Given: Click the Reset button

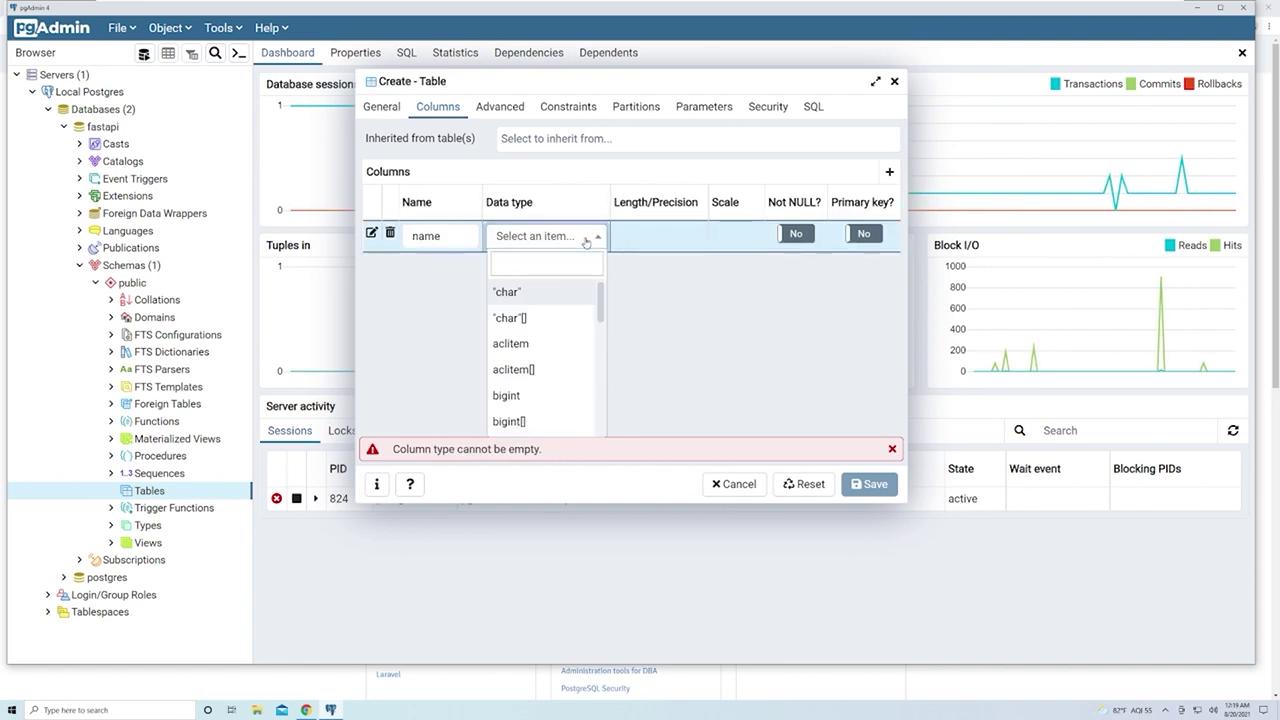Looking at the screenshot, I should [x=804, y=484].
